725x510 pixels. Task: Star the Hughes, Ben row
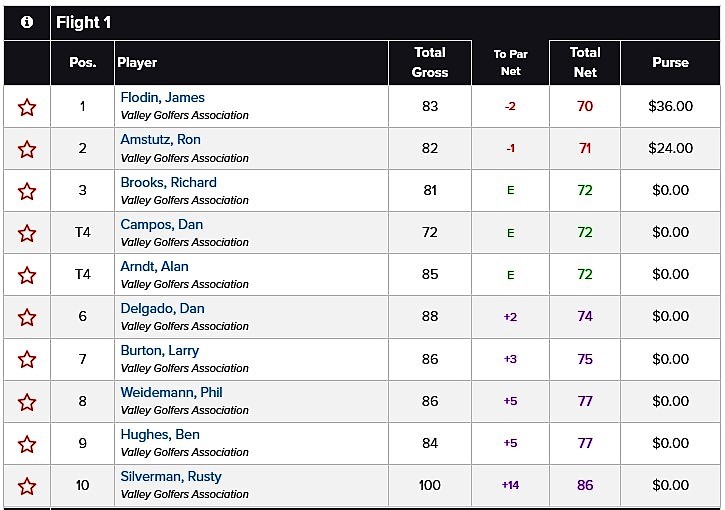(27, 444)
